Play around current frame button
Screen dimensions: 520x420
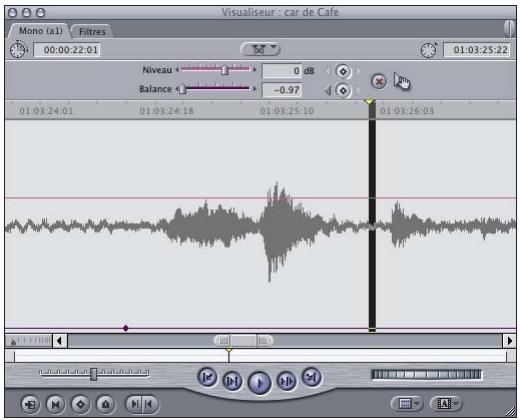[x=287, y=381]
